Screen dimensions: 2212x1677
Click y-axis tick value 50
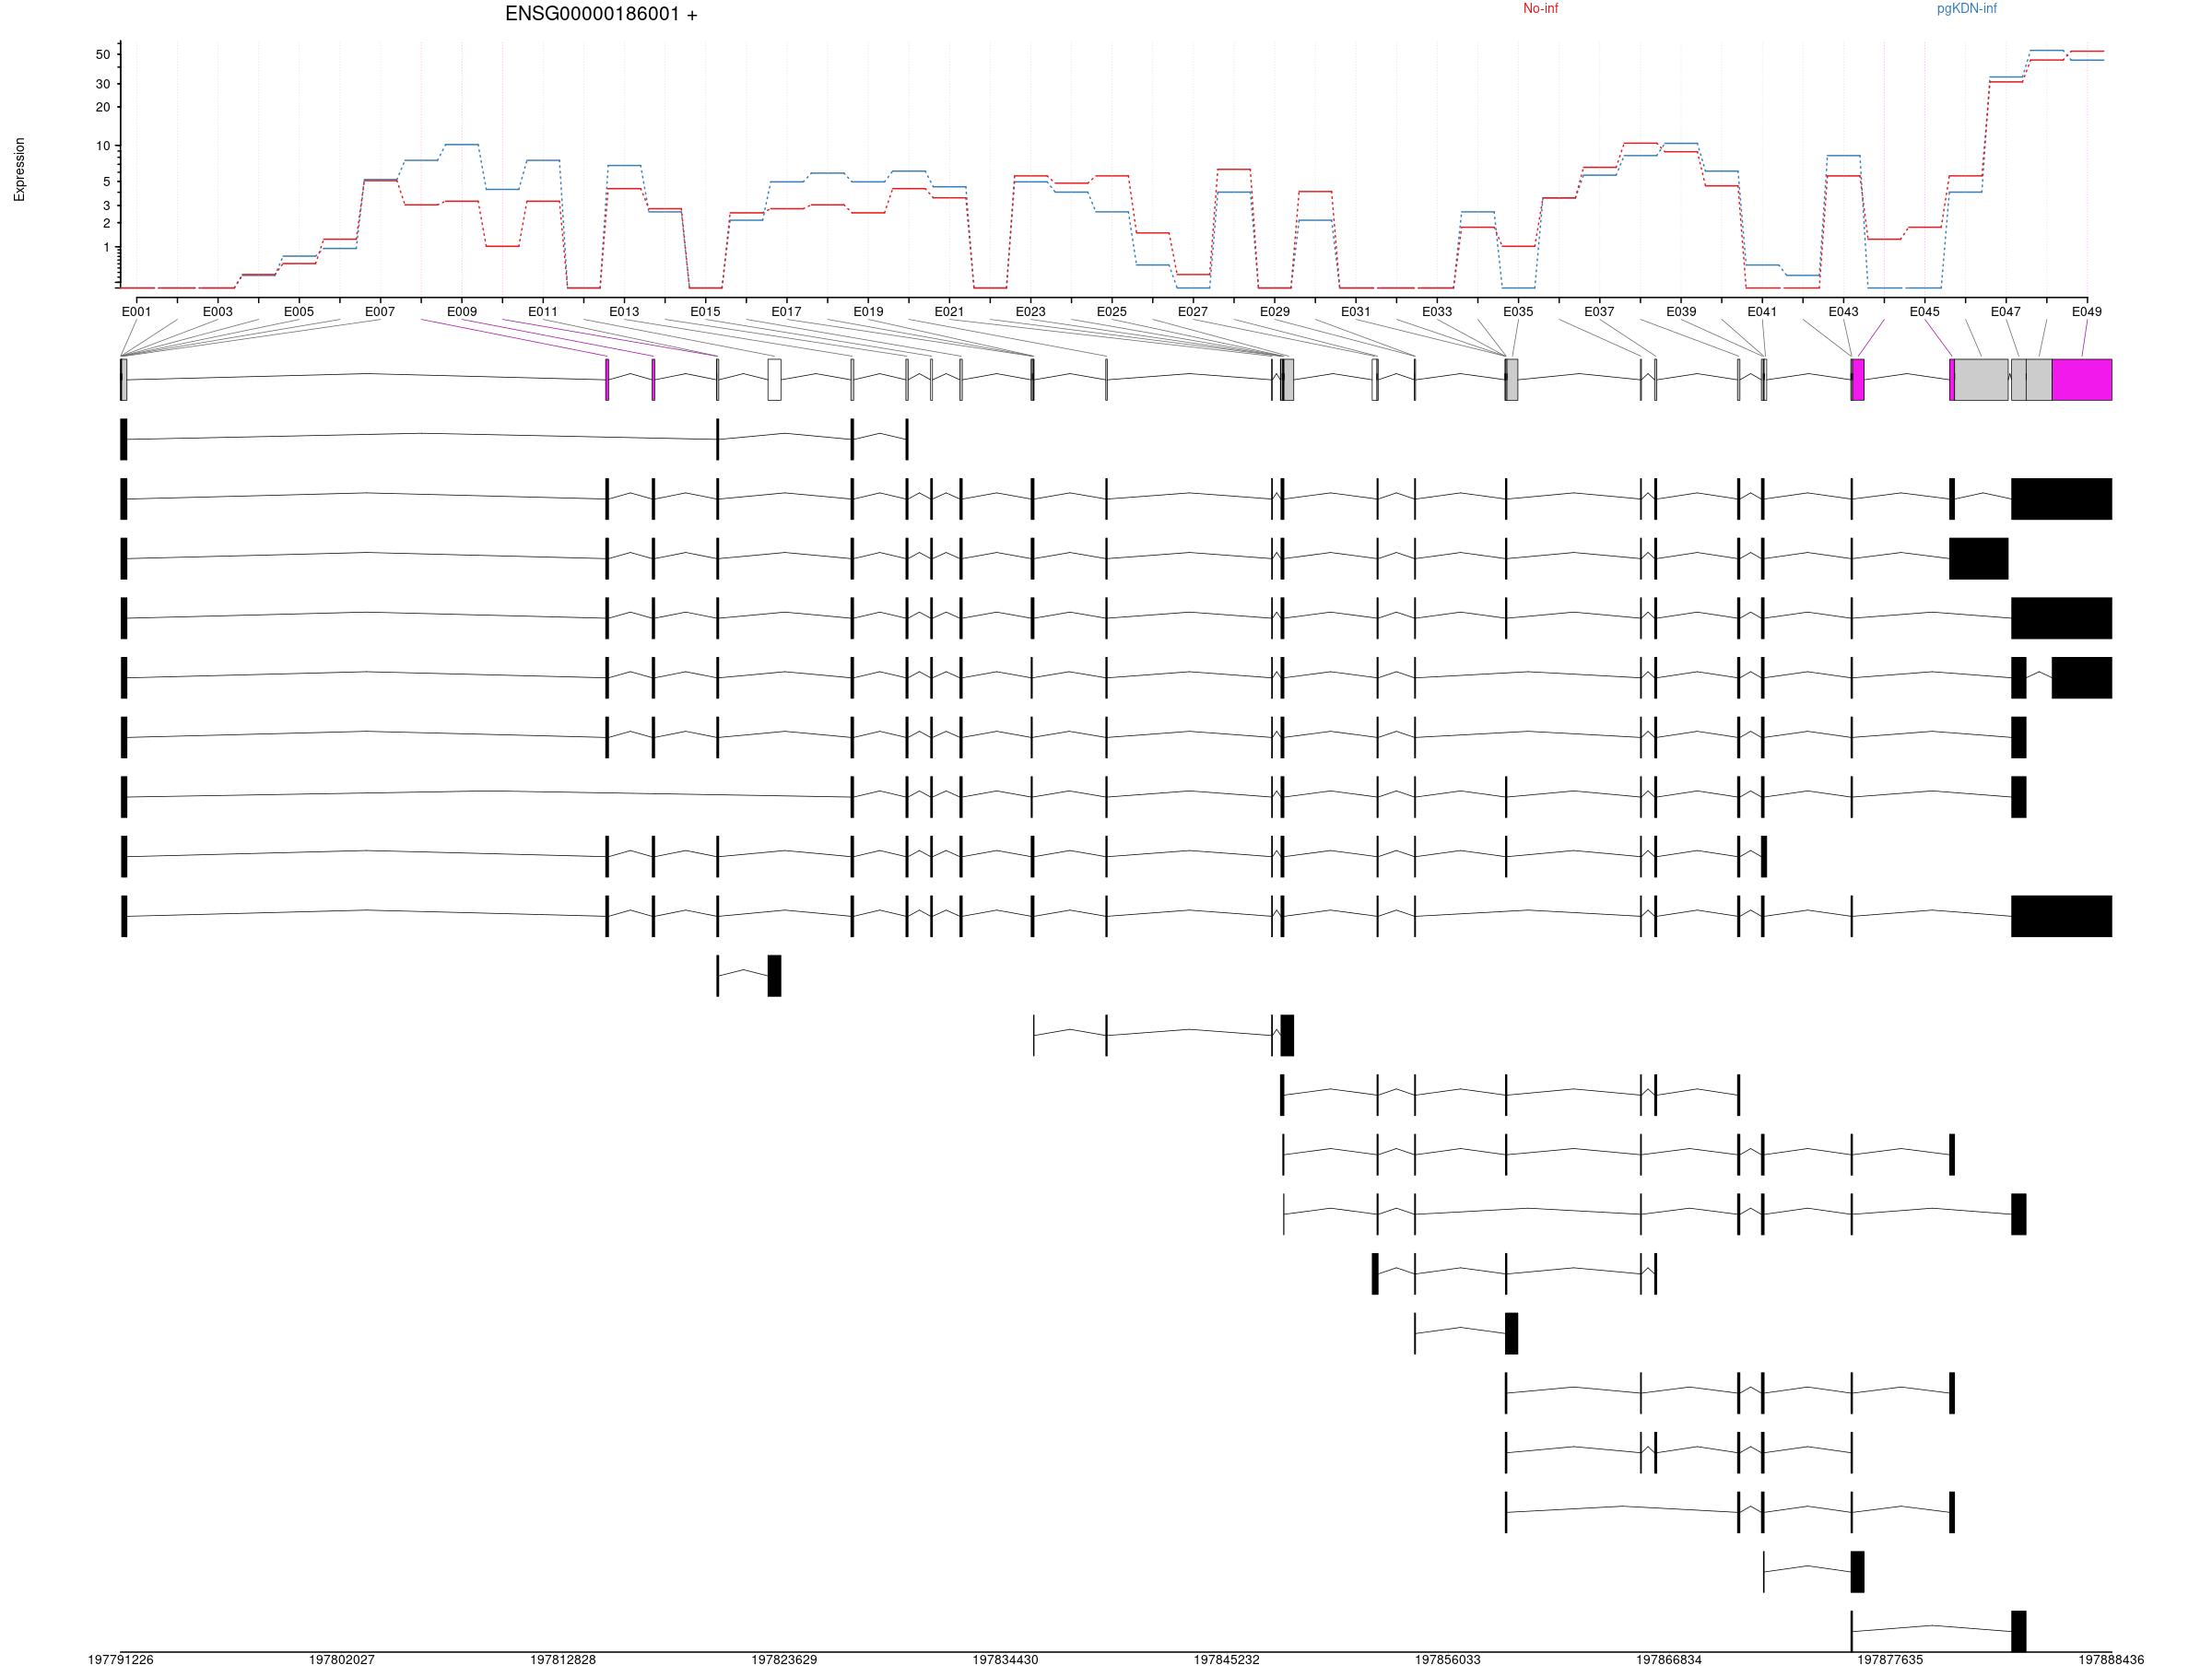[x=103, y=55]
